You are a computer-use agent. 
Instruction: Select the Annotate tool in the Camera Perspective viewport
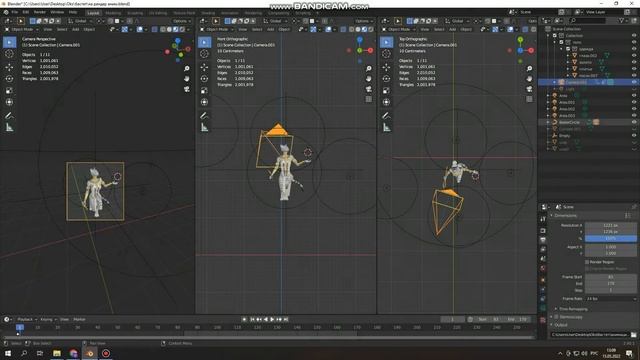[9, 116]
